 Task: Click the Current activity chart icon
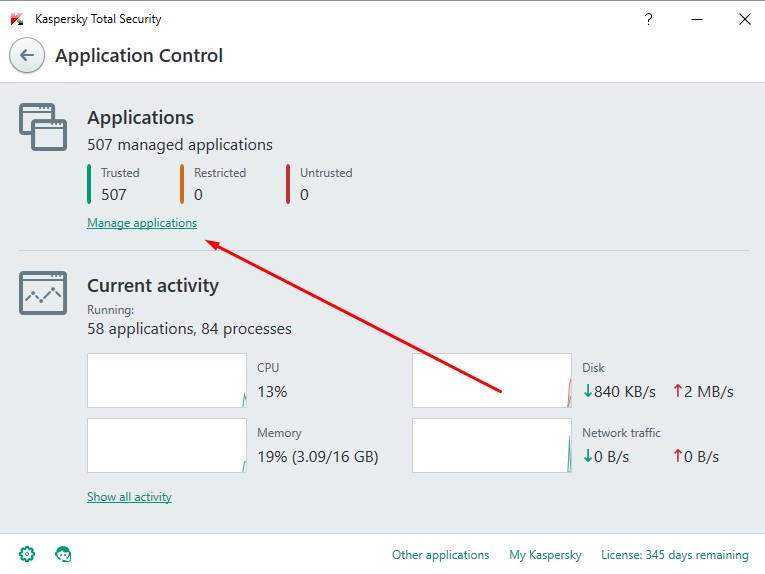(43, 293)
